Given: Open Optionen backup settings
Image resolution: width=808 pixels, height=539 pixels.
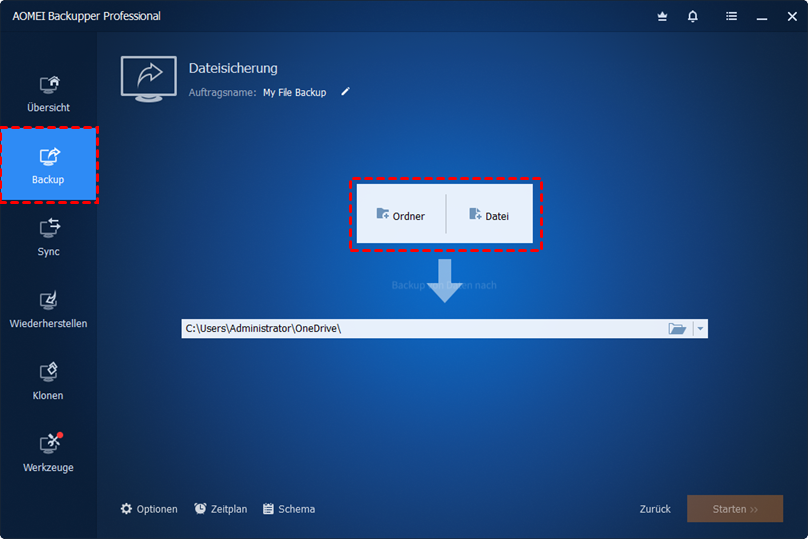Looking at the screenshot, I should (149, 509).
